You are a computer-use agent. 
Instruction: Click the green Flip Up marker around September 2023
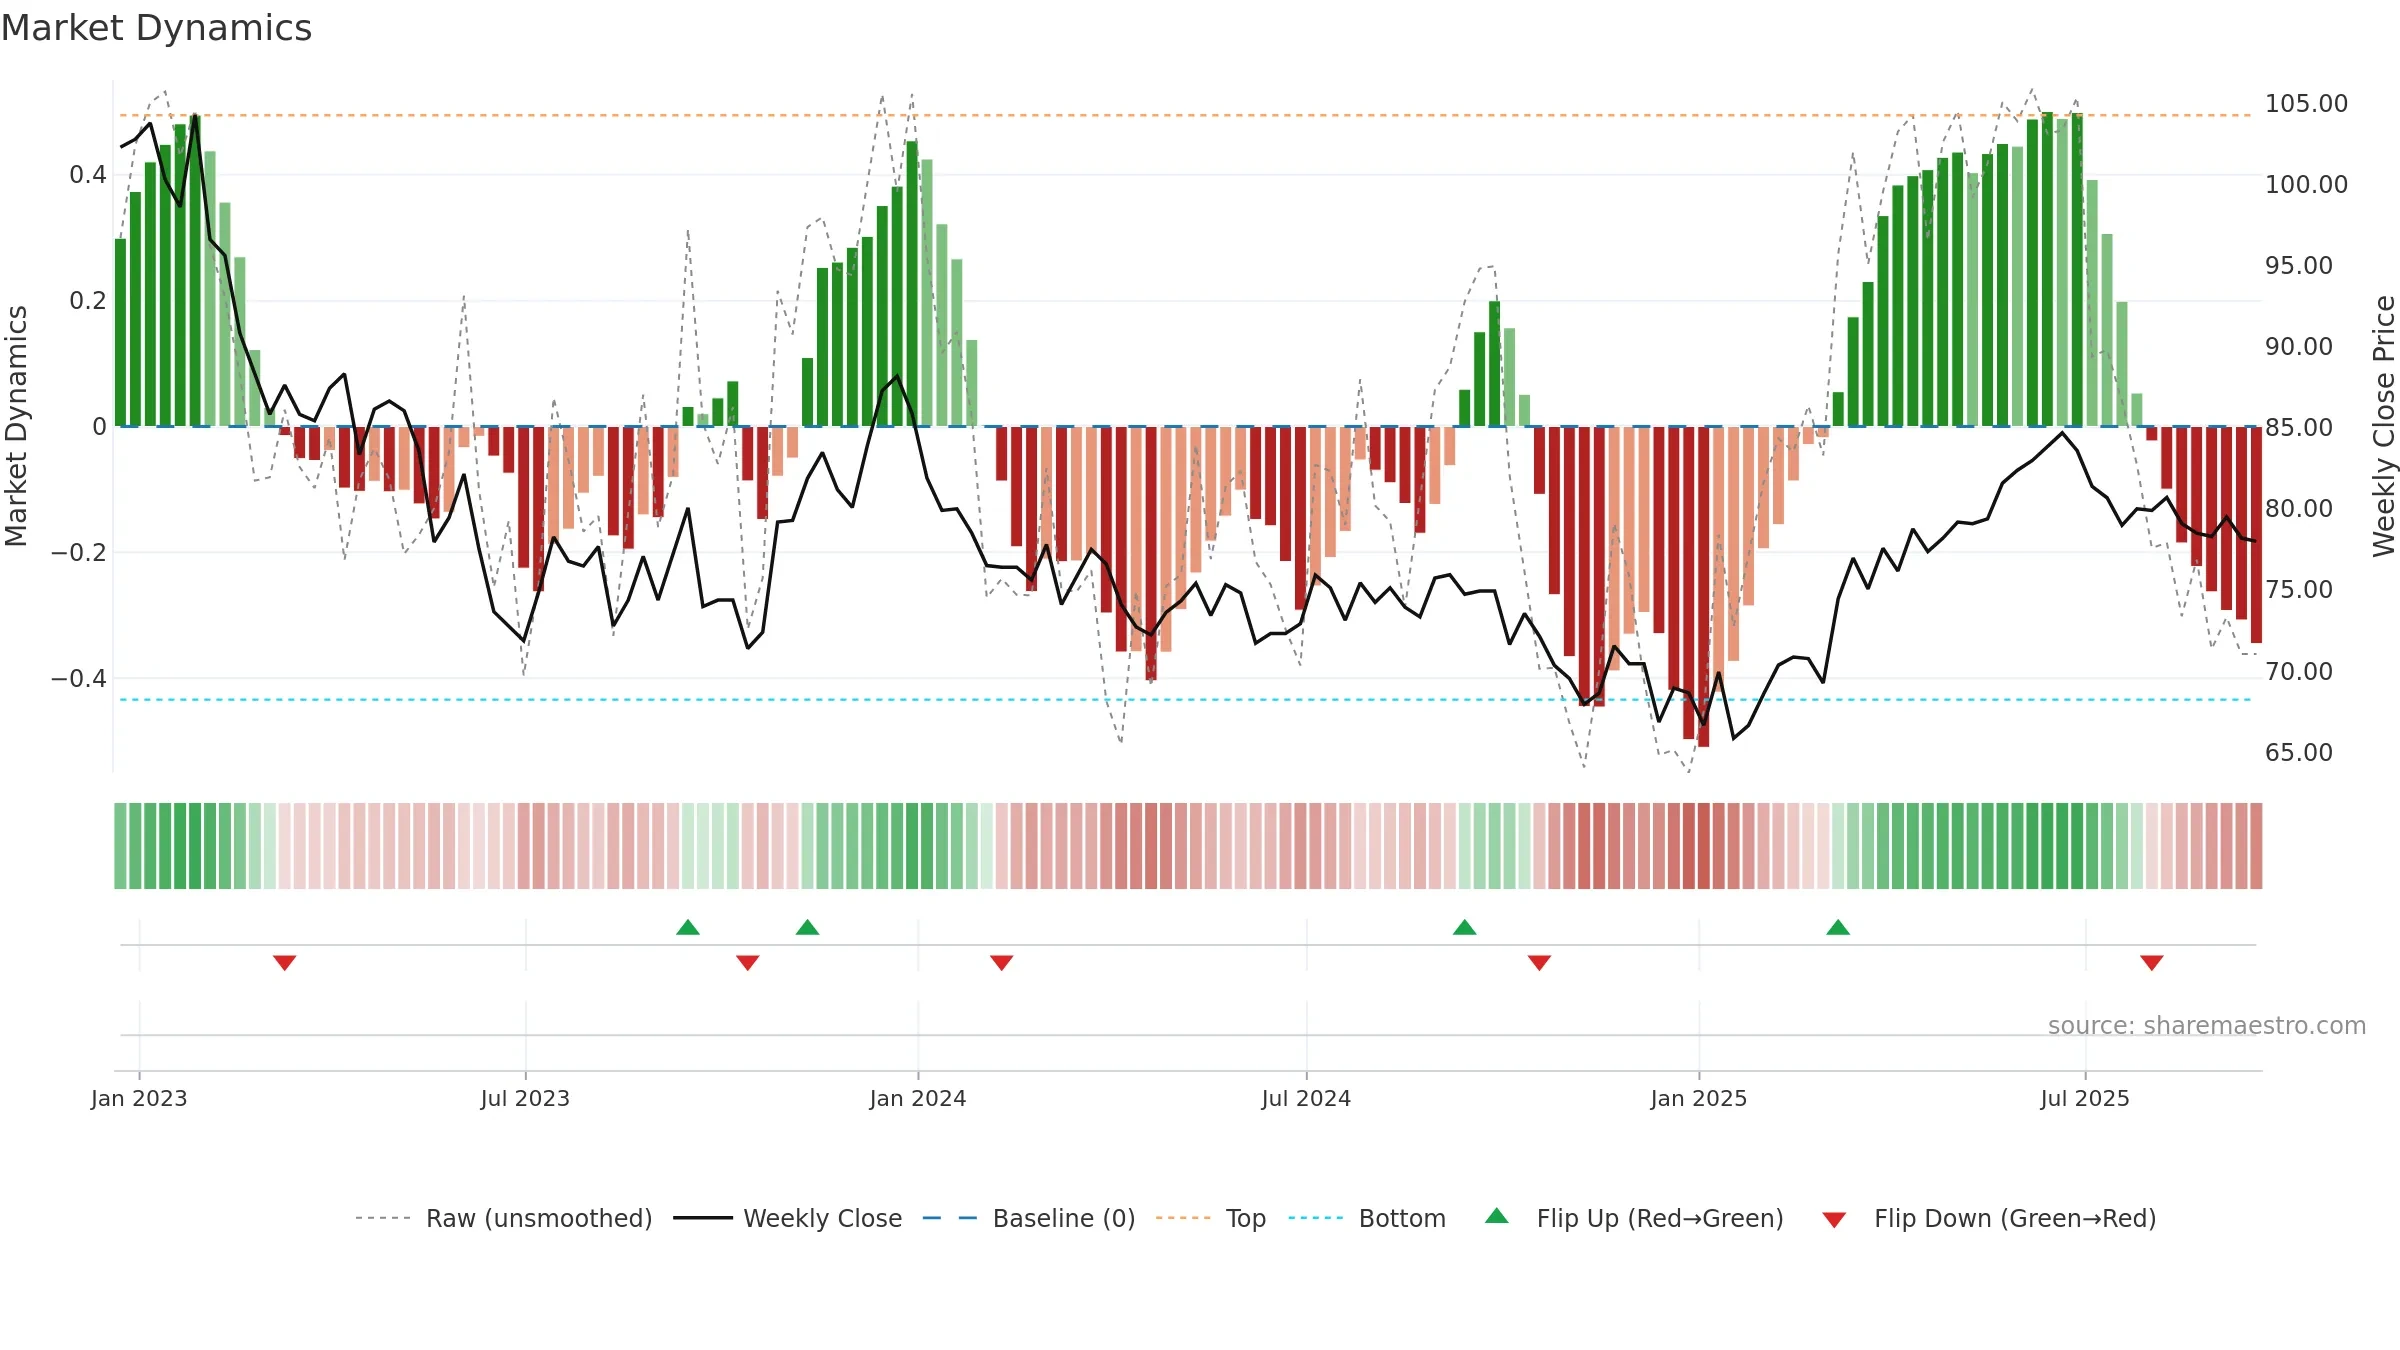coord(688,927)
